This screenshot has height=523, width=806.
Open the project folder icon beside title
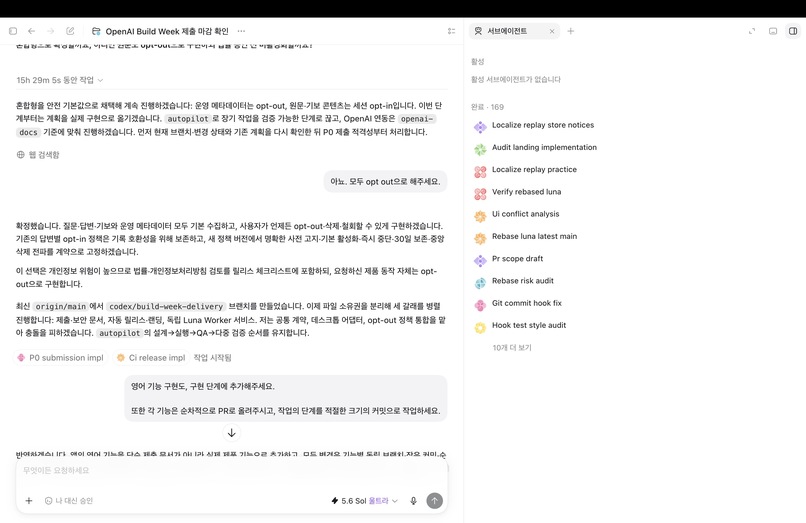(96, 31)
